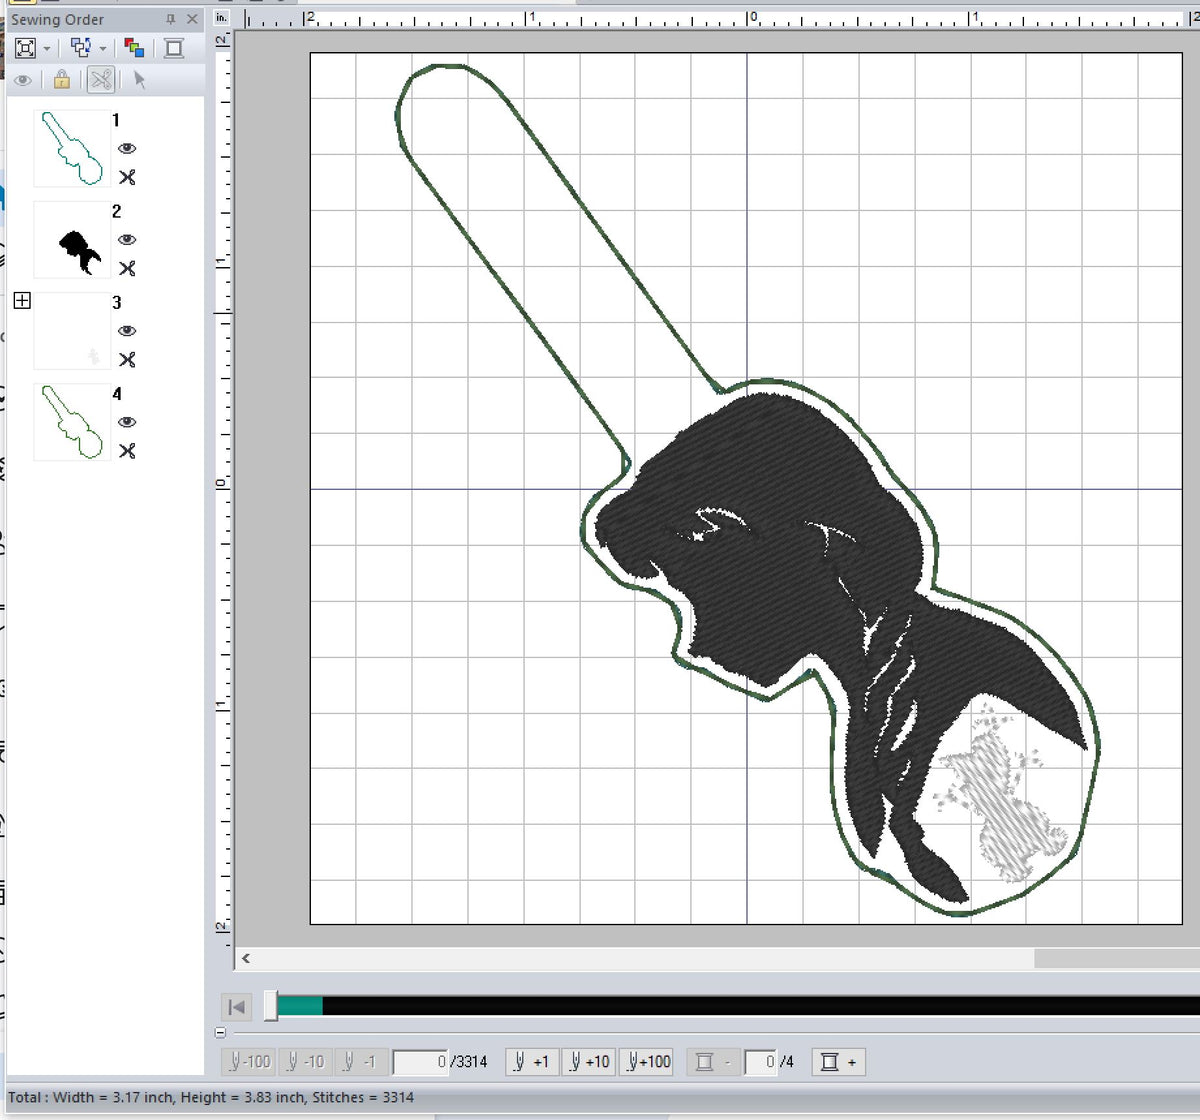Hide sewing order item 1 with its eye icon
Image resolution: width=1200 pixels, height=1120 pixels.
coord(127,148)
